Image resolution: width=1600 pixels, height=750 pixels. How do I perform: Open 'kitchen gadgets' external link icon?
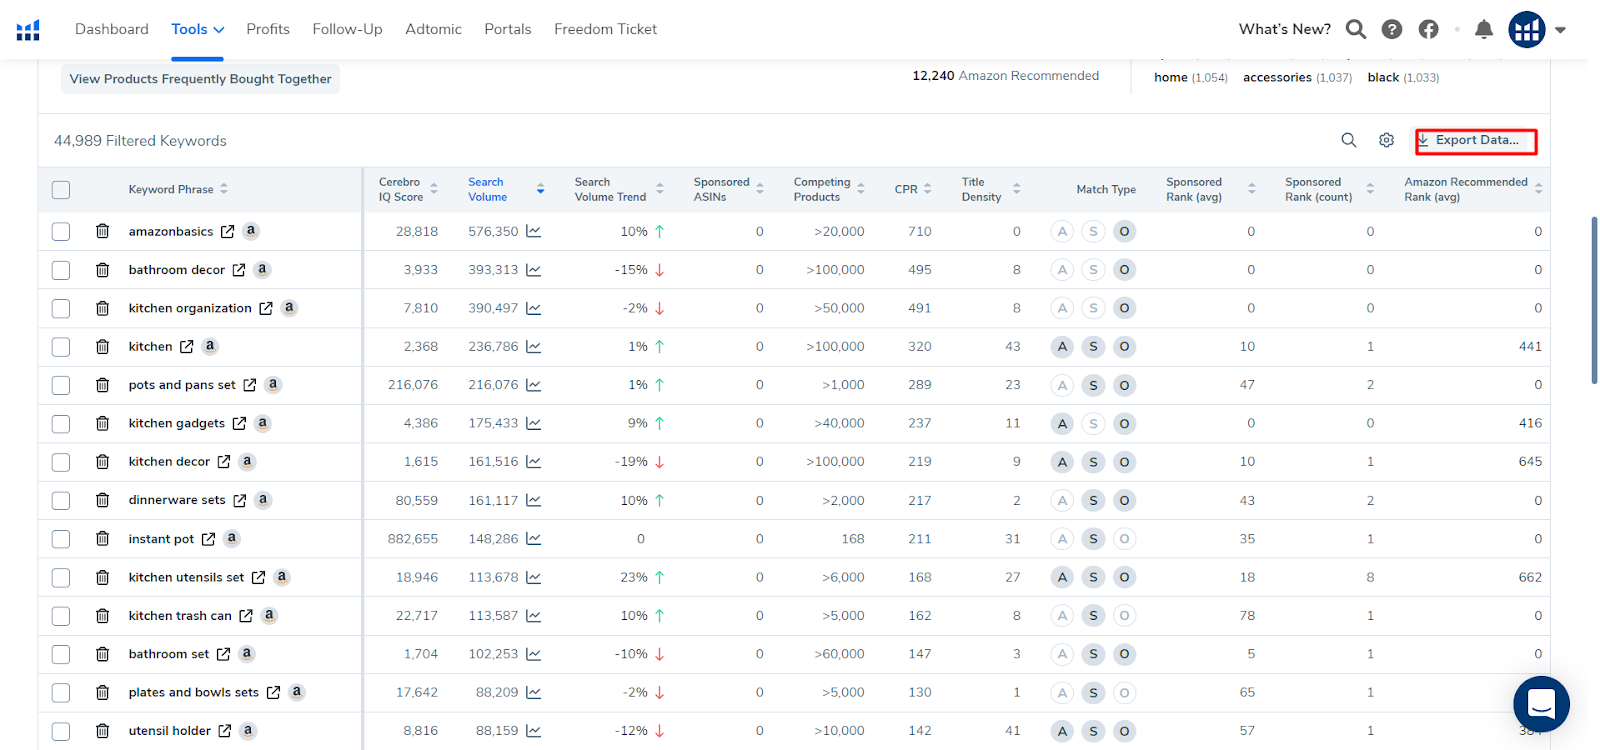coord(239,424)
